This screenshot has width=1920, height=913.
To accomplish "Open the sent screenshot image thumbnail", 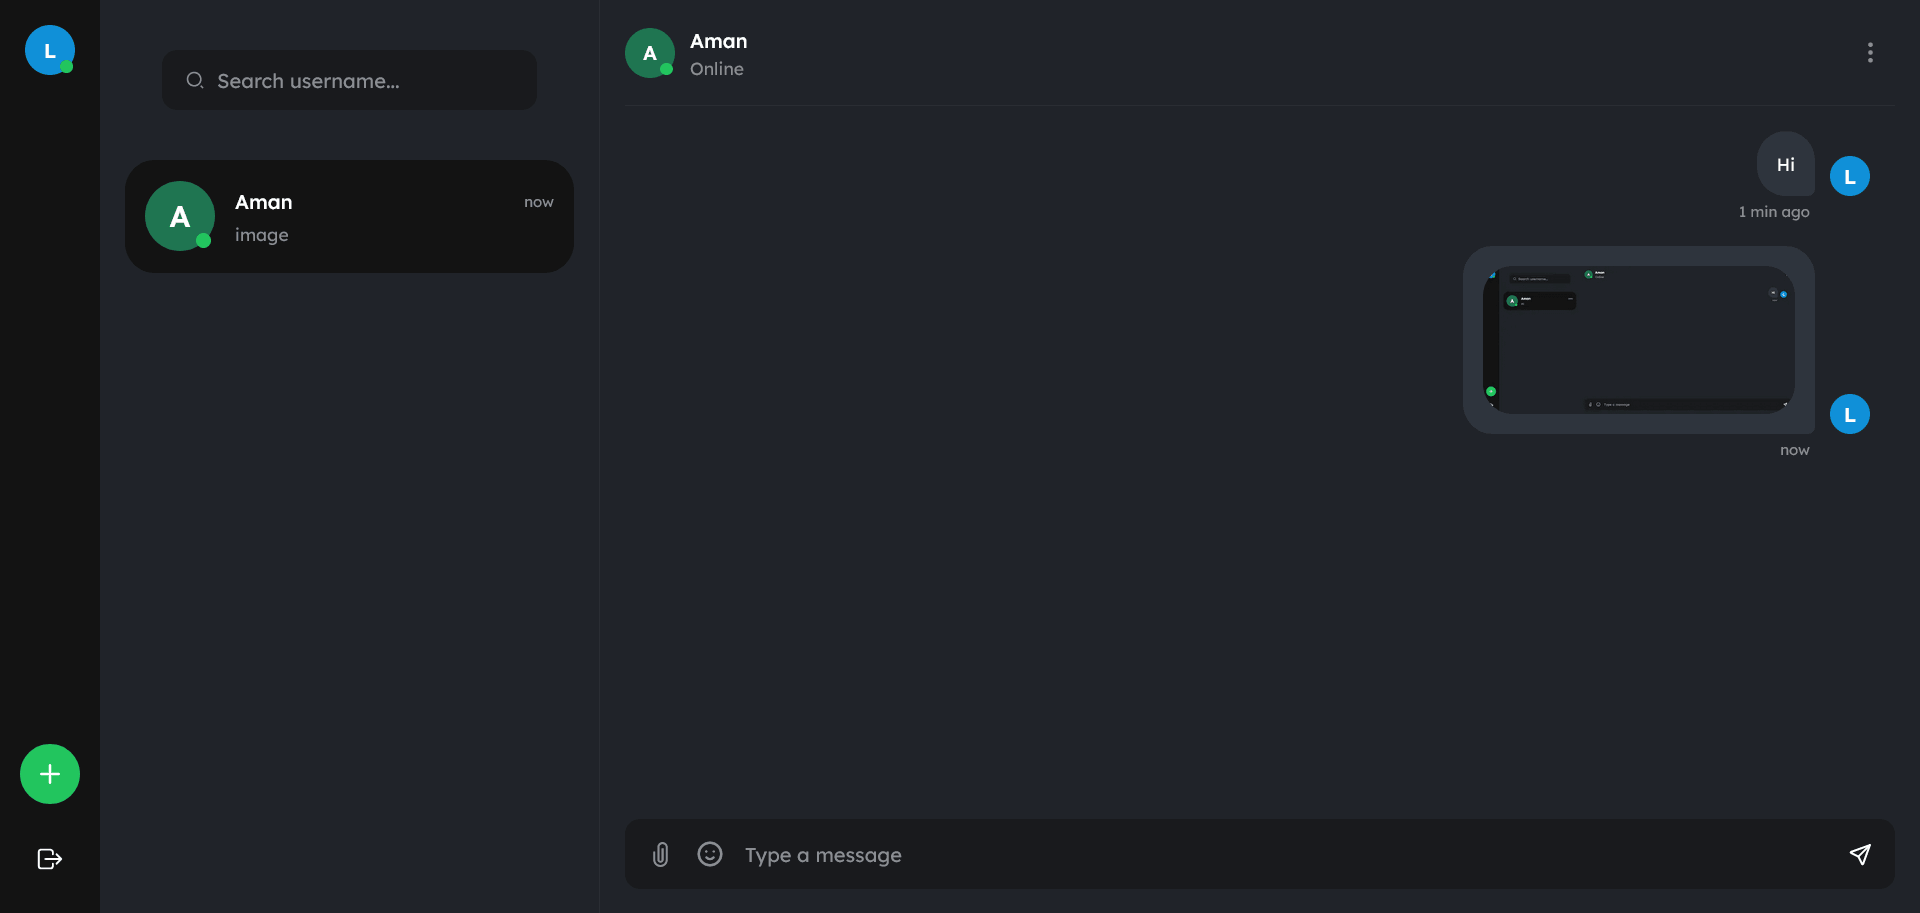I will click(x=1639, y=340).
